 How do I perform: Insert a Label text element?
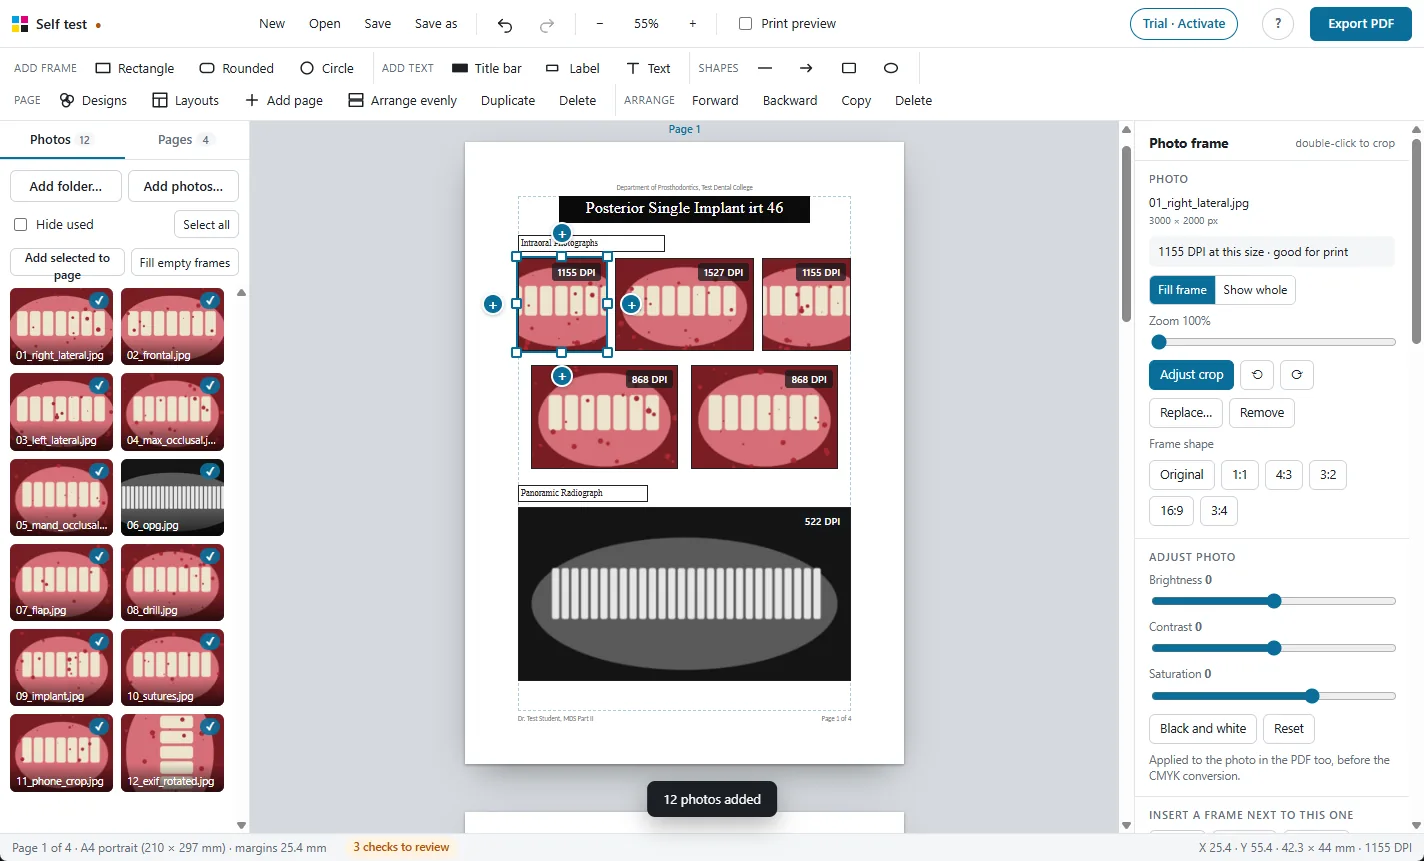pyautogui.click(x=573, y=68)
